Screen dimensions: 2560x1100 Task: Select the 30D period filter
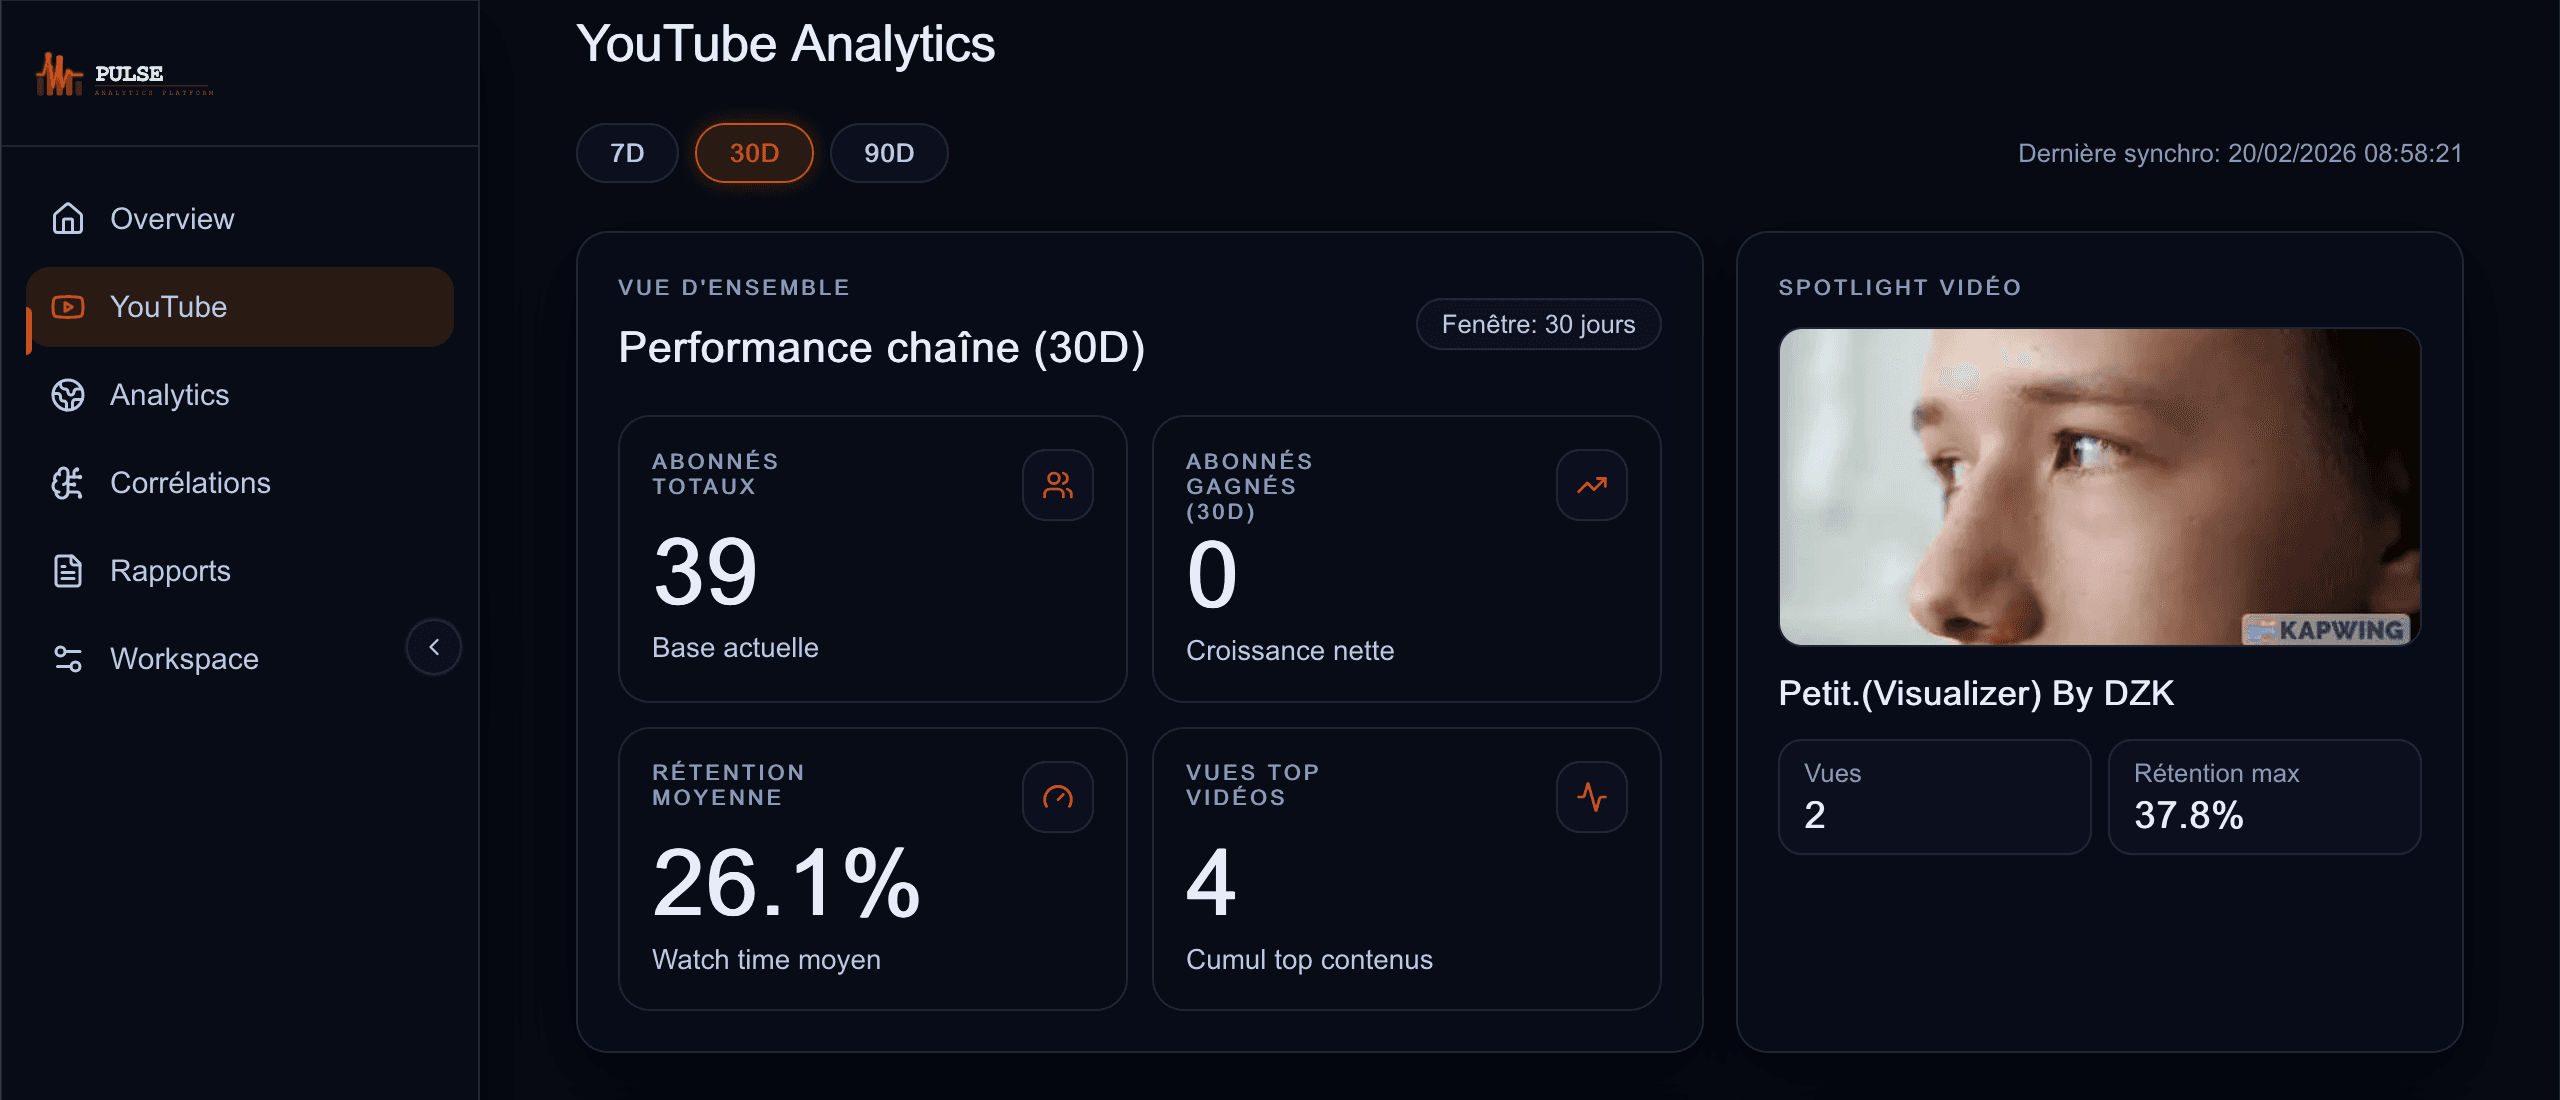pyautogui.click(x=754, y=153)
